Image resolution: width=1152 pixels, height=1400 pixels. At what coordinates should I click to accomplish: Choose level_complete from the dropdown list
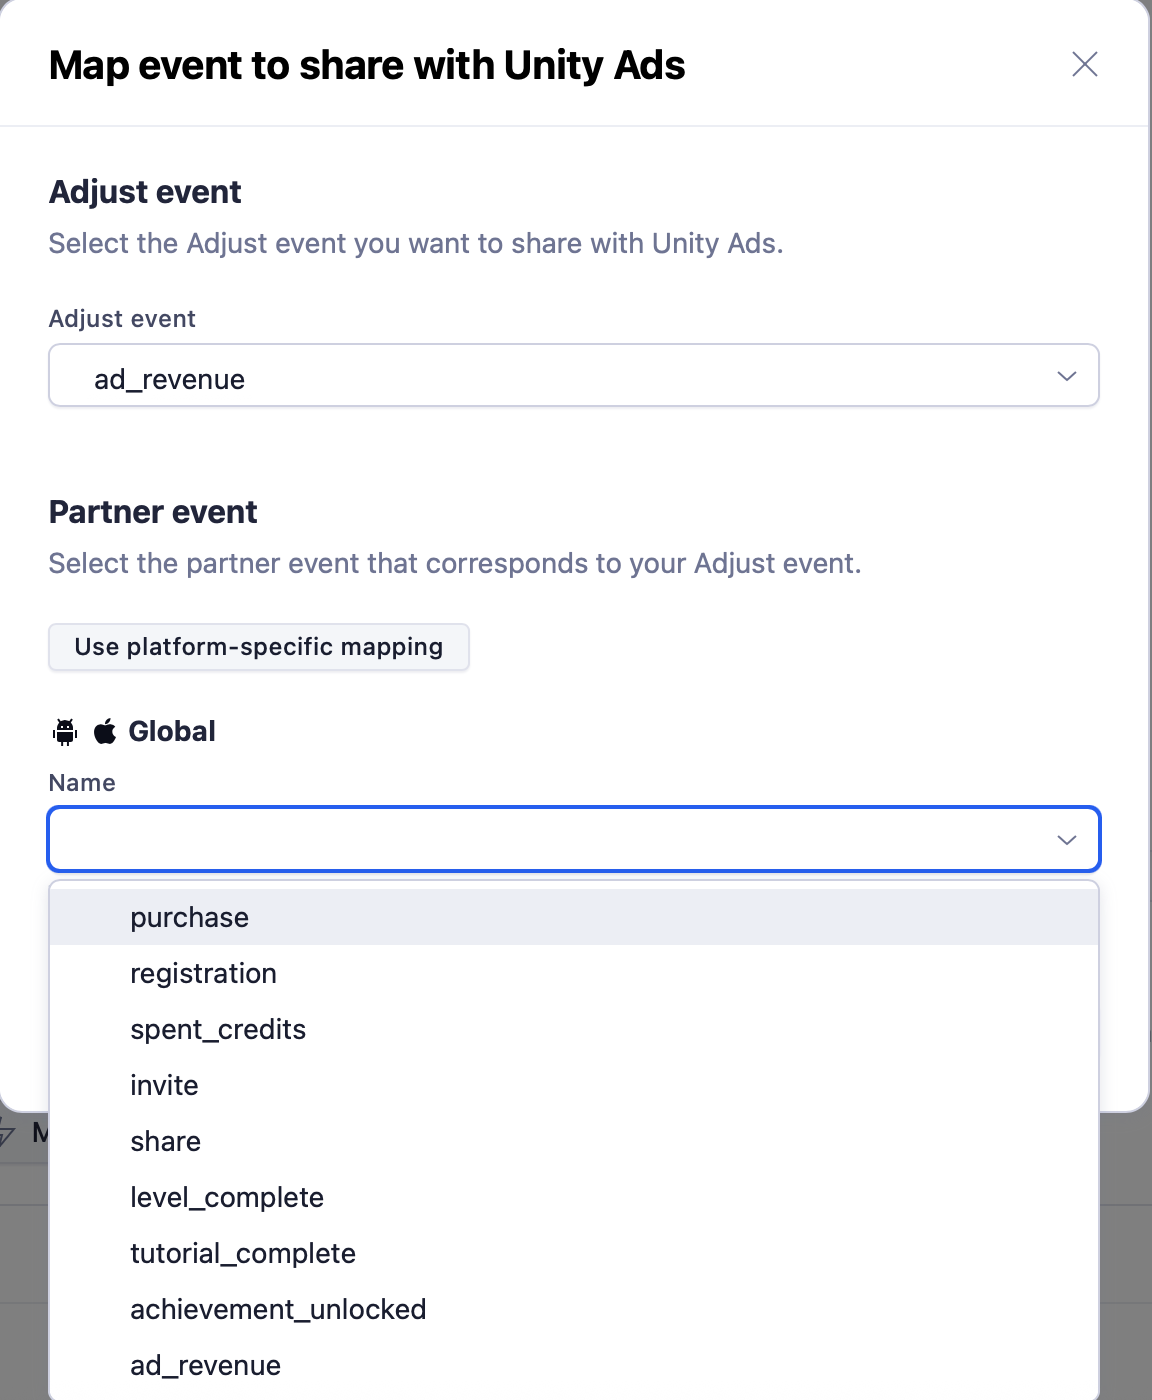click(227, 1198)
